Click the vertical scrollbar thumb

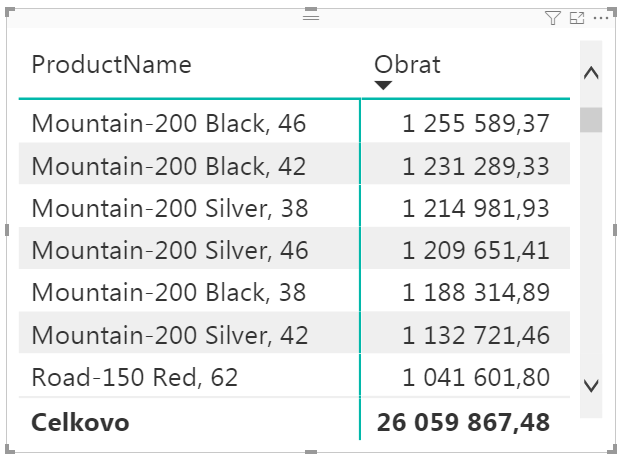(591, 120)
